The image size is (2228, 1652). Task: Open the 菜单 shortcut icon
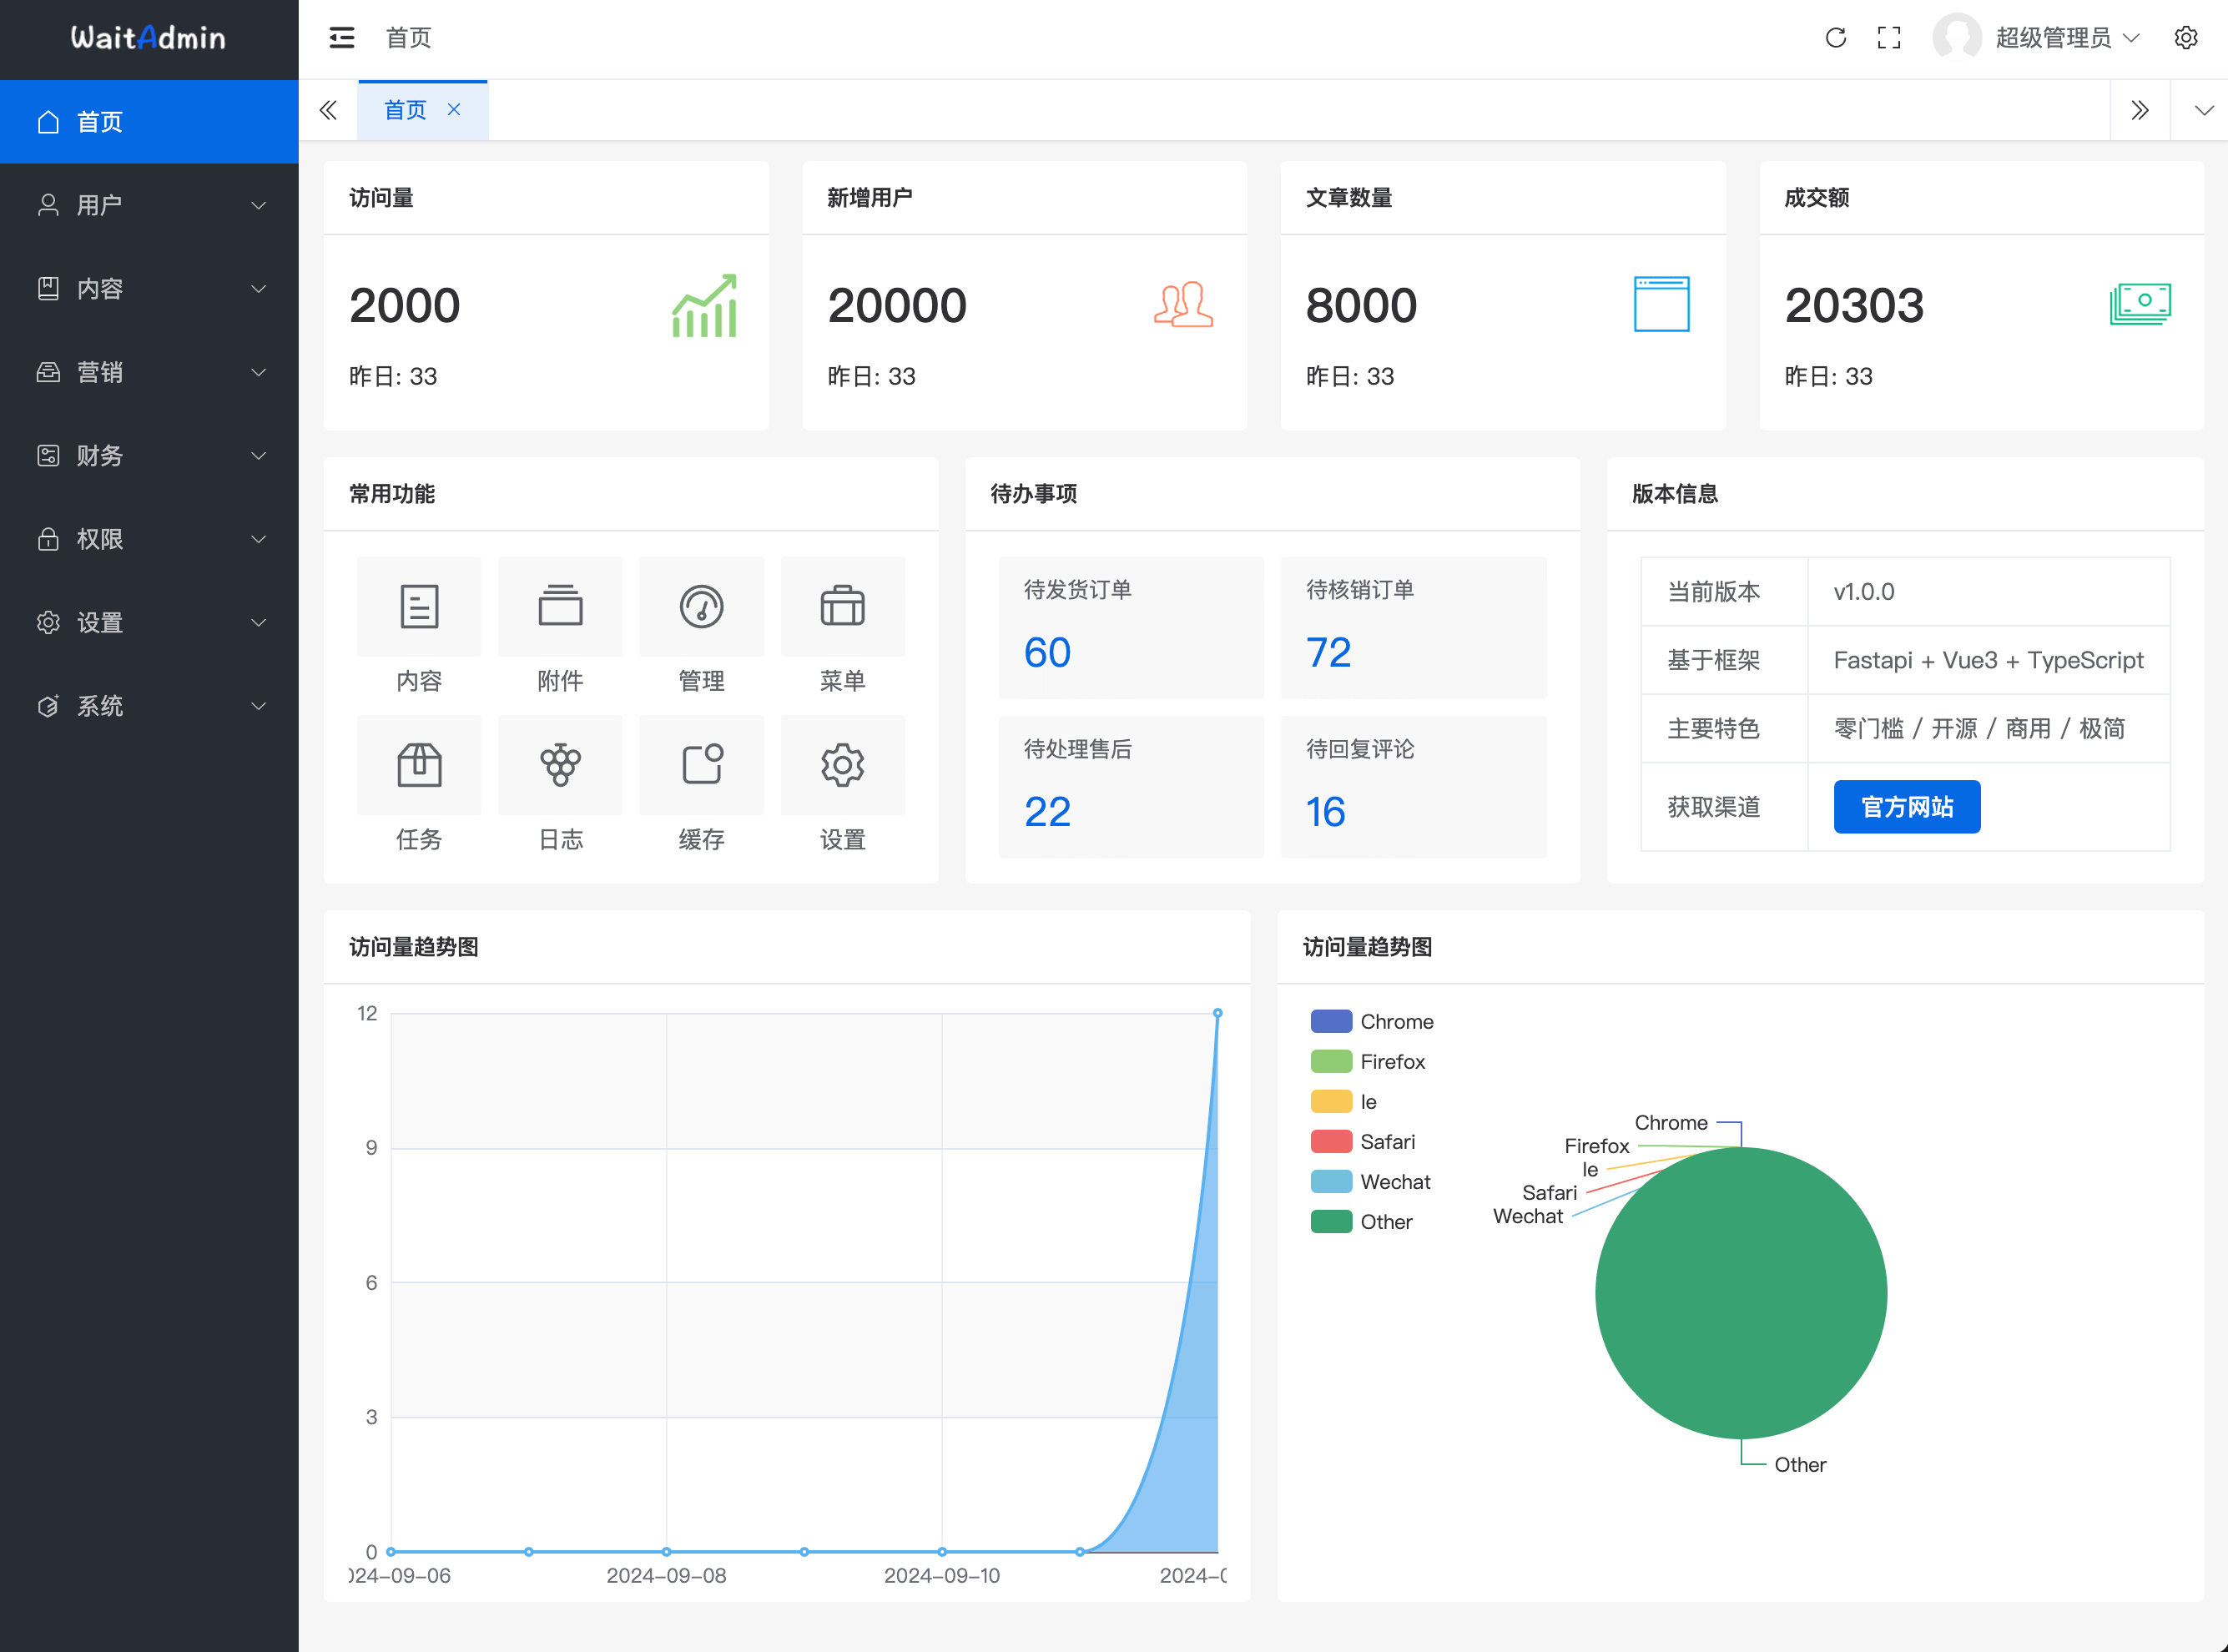point(842,607)
